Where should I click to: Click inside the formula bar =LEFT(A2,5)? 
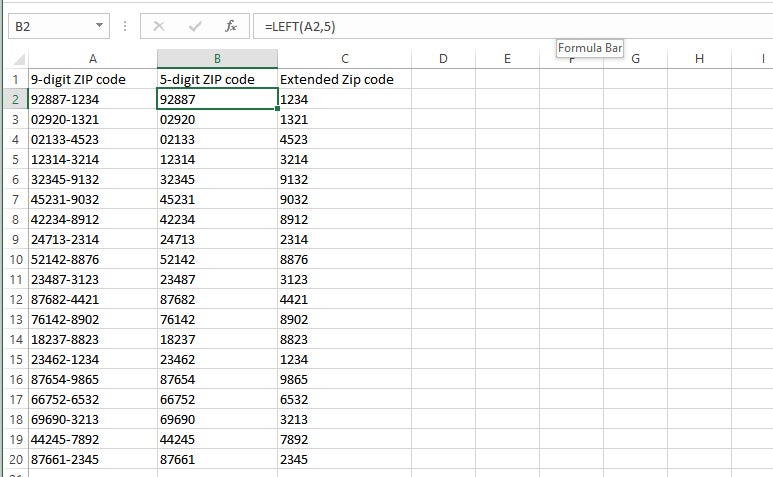[x=513, y=26]
